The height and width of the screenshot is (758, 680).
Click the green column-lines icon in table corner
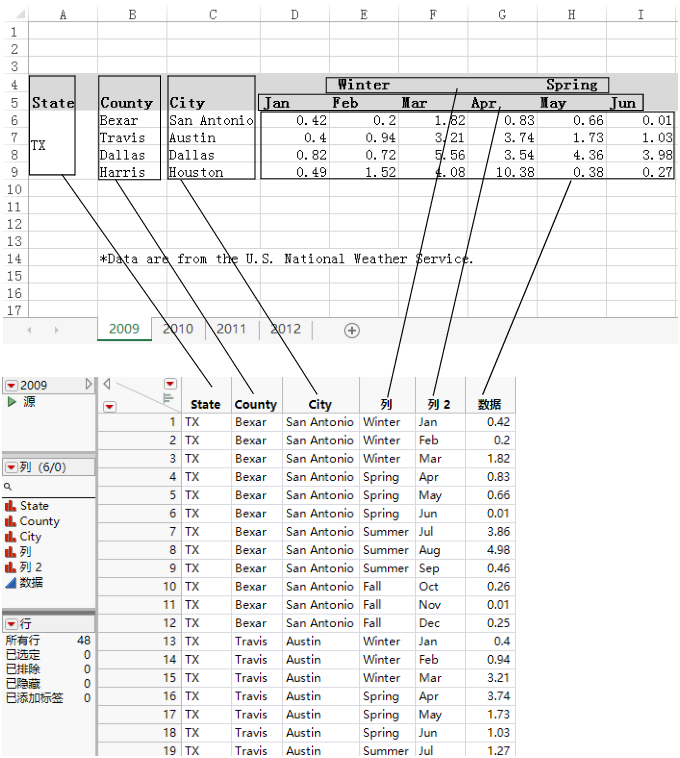point(168,398)
